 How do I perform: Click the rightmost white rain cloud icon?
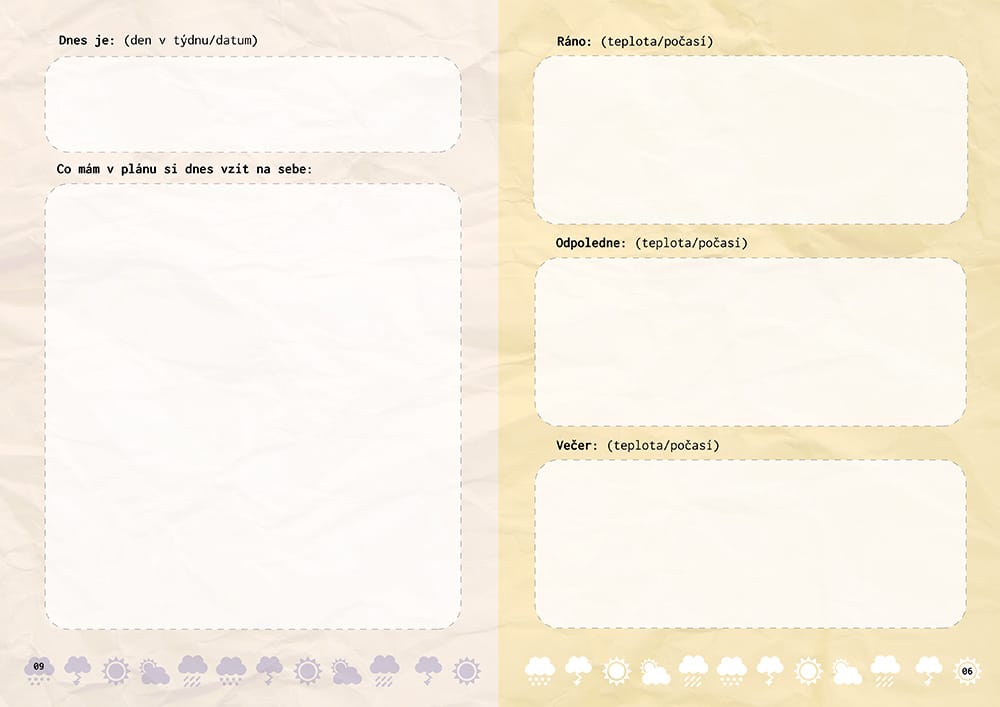tap(885, 670)
